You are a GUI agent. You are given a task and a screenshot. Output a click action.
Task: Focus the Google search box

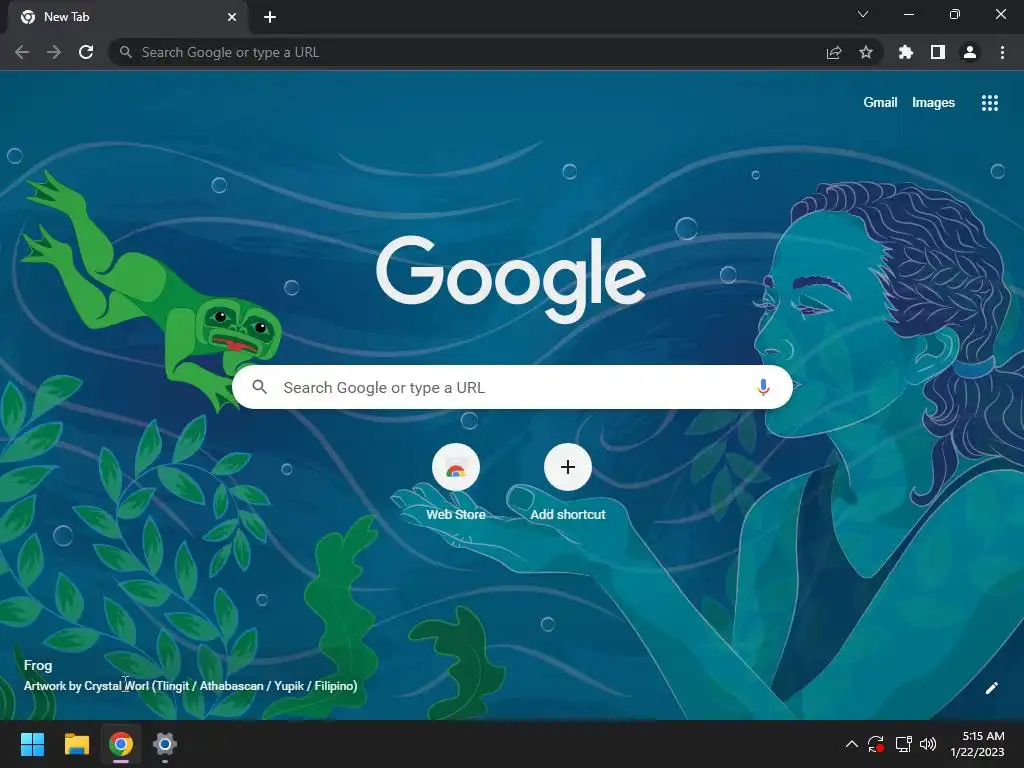(x=512, y=387)
